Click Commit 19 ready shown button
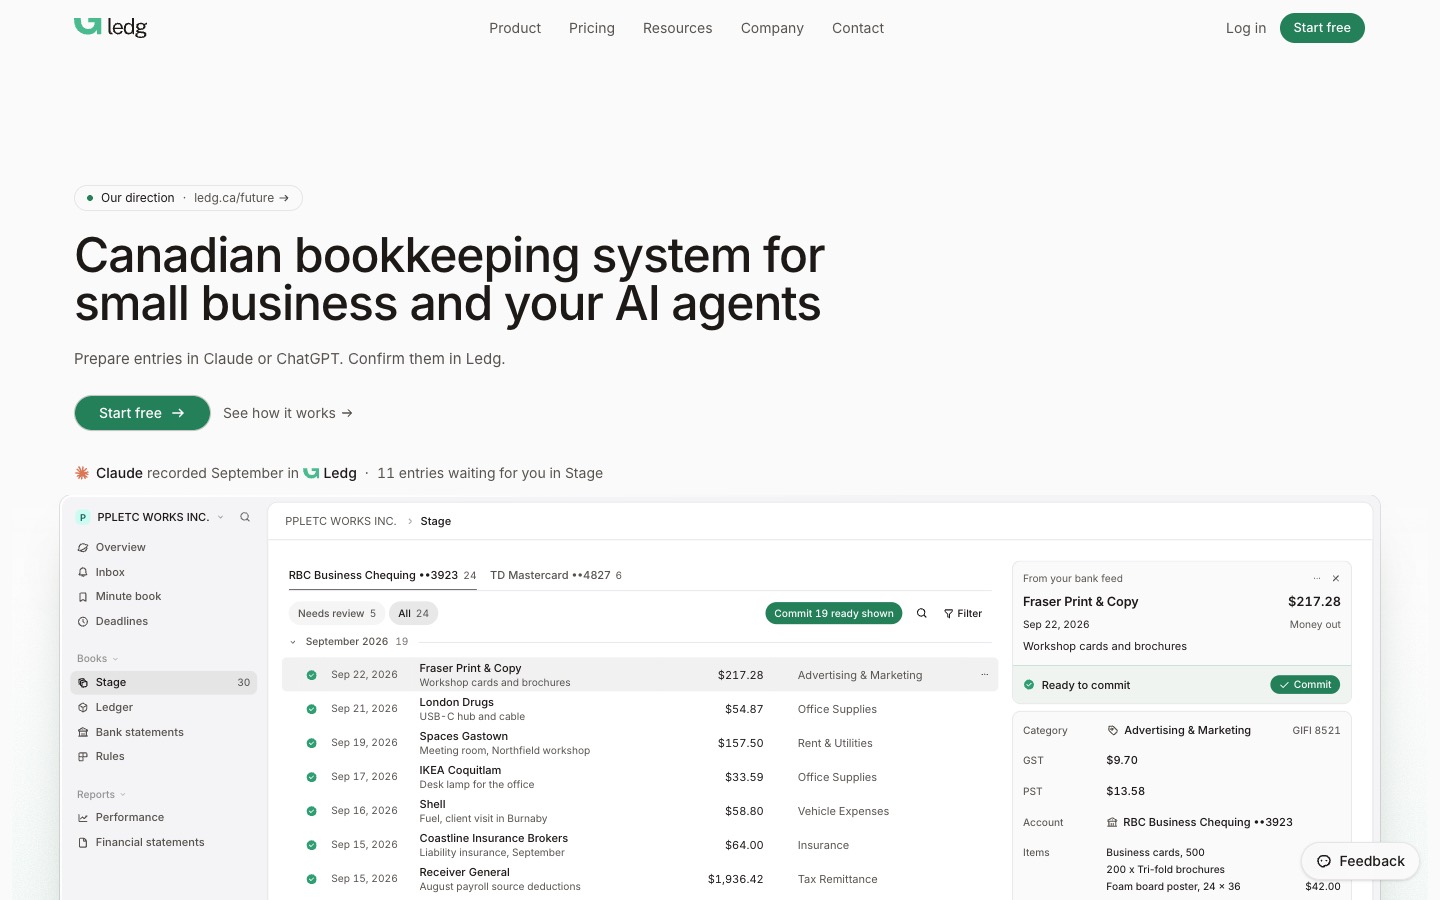 (834, 613)
